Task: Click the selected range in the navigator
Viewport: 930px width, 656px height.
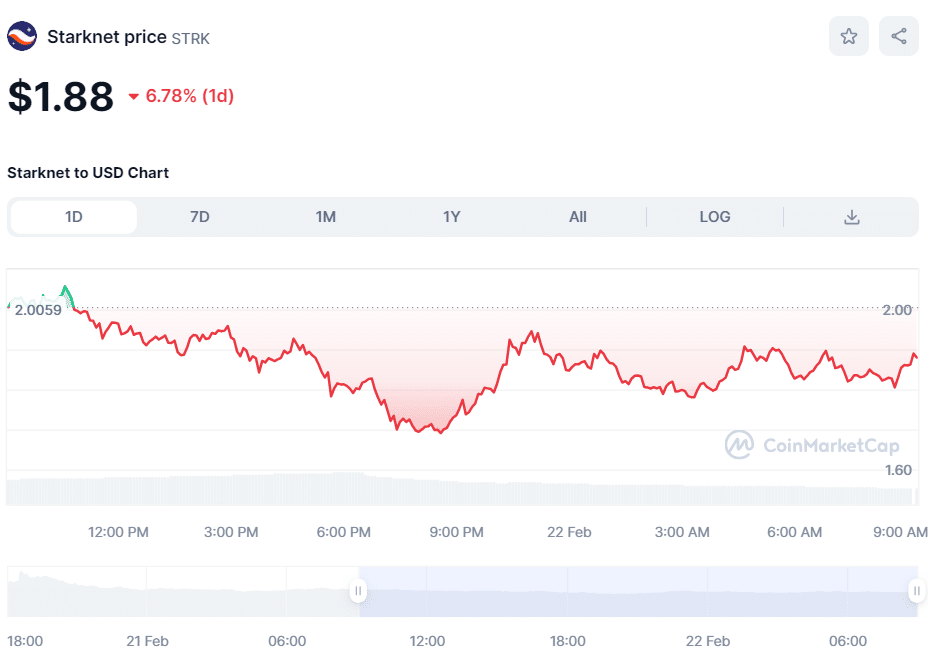Action: (638, 591)
